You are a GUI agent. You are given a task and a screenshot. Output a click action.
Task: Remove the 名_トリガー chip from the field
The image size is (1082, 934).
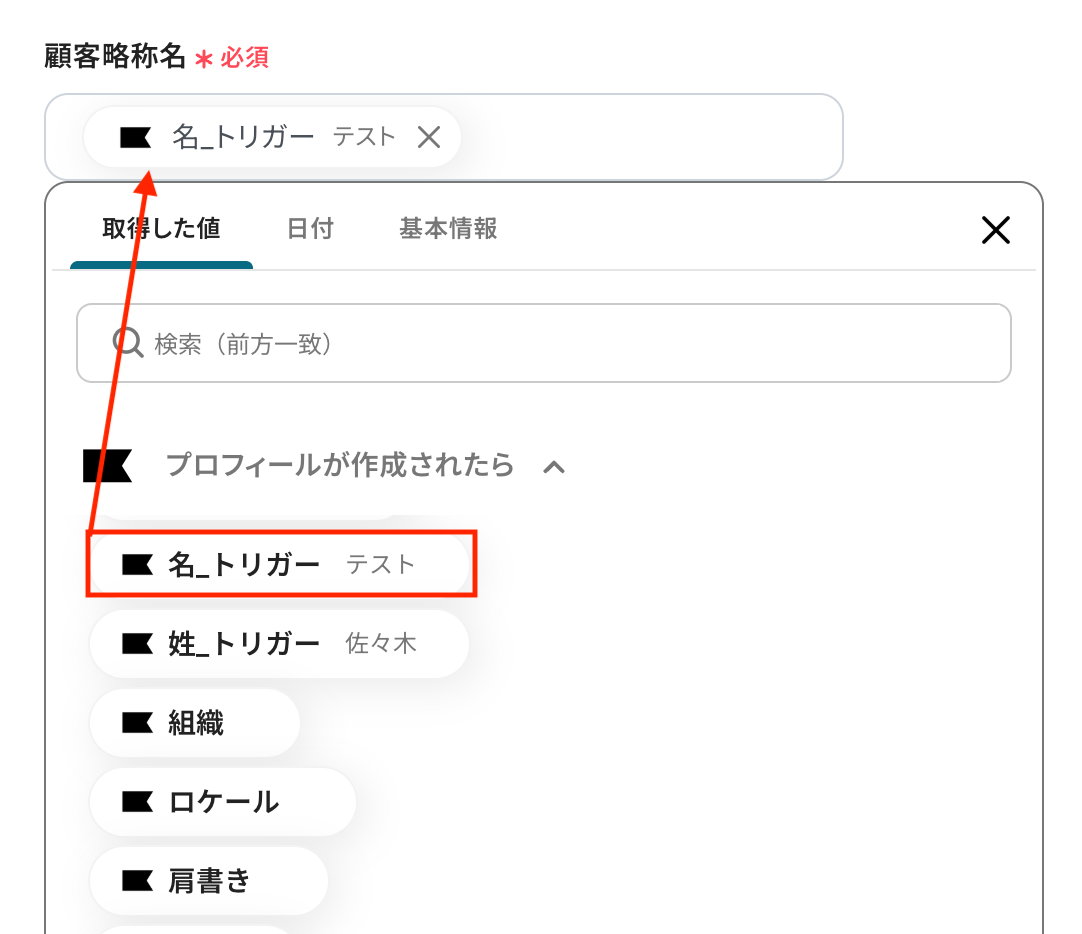pos(429,137)
